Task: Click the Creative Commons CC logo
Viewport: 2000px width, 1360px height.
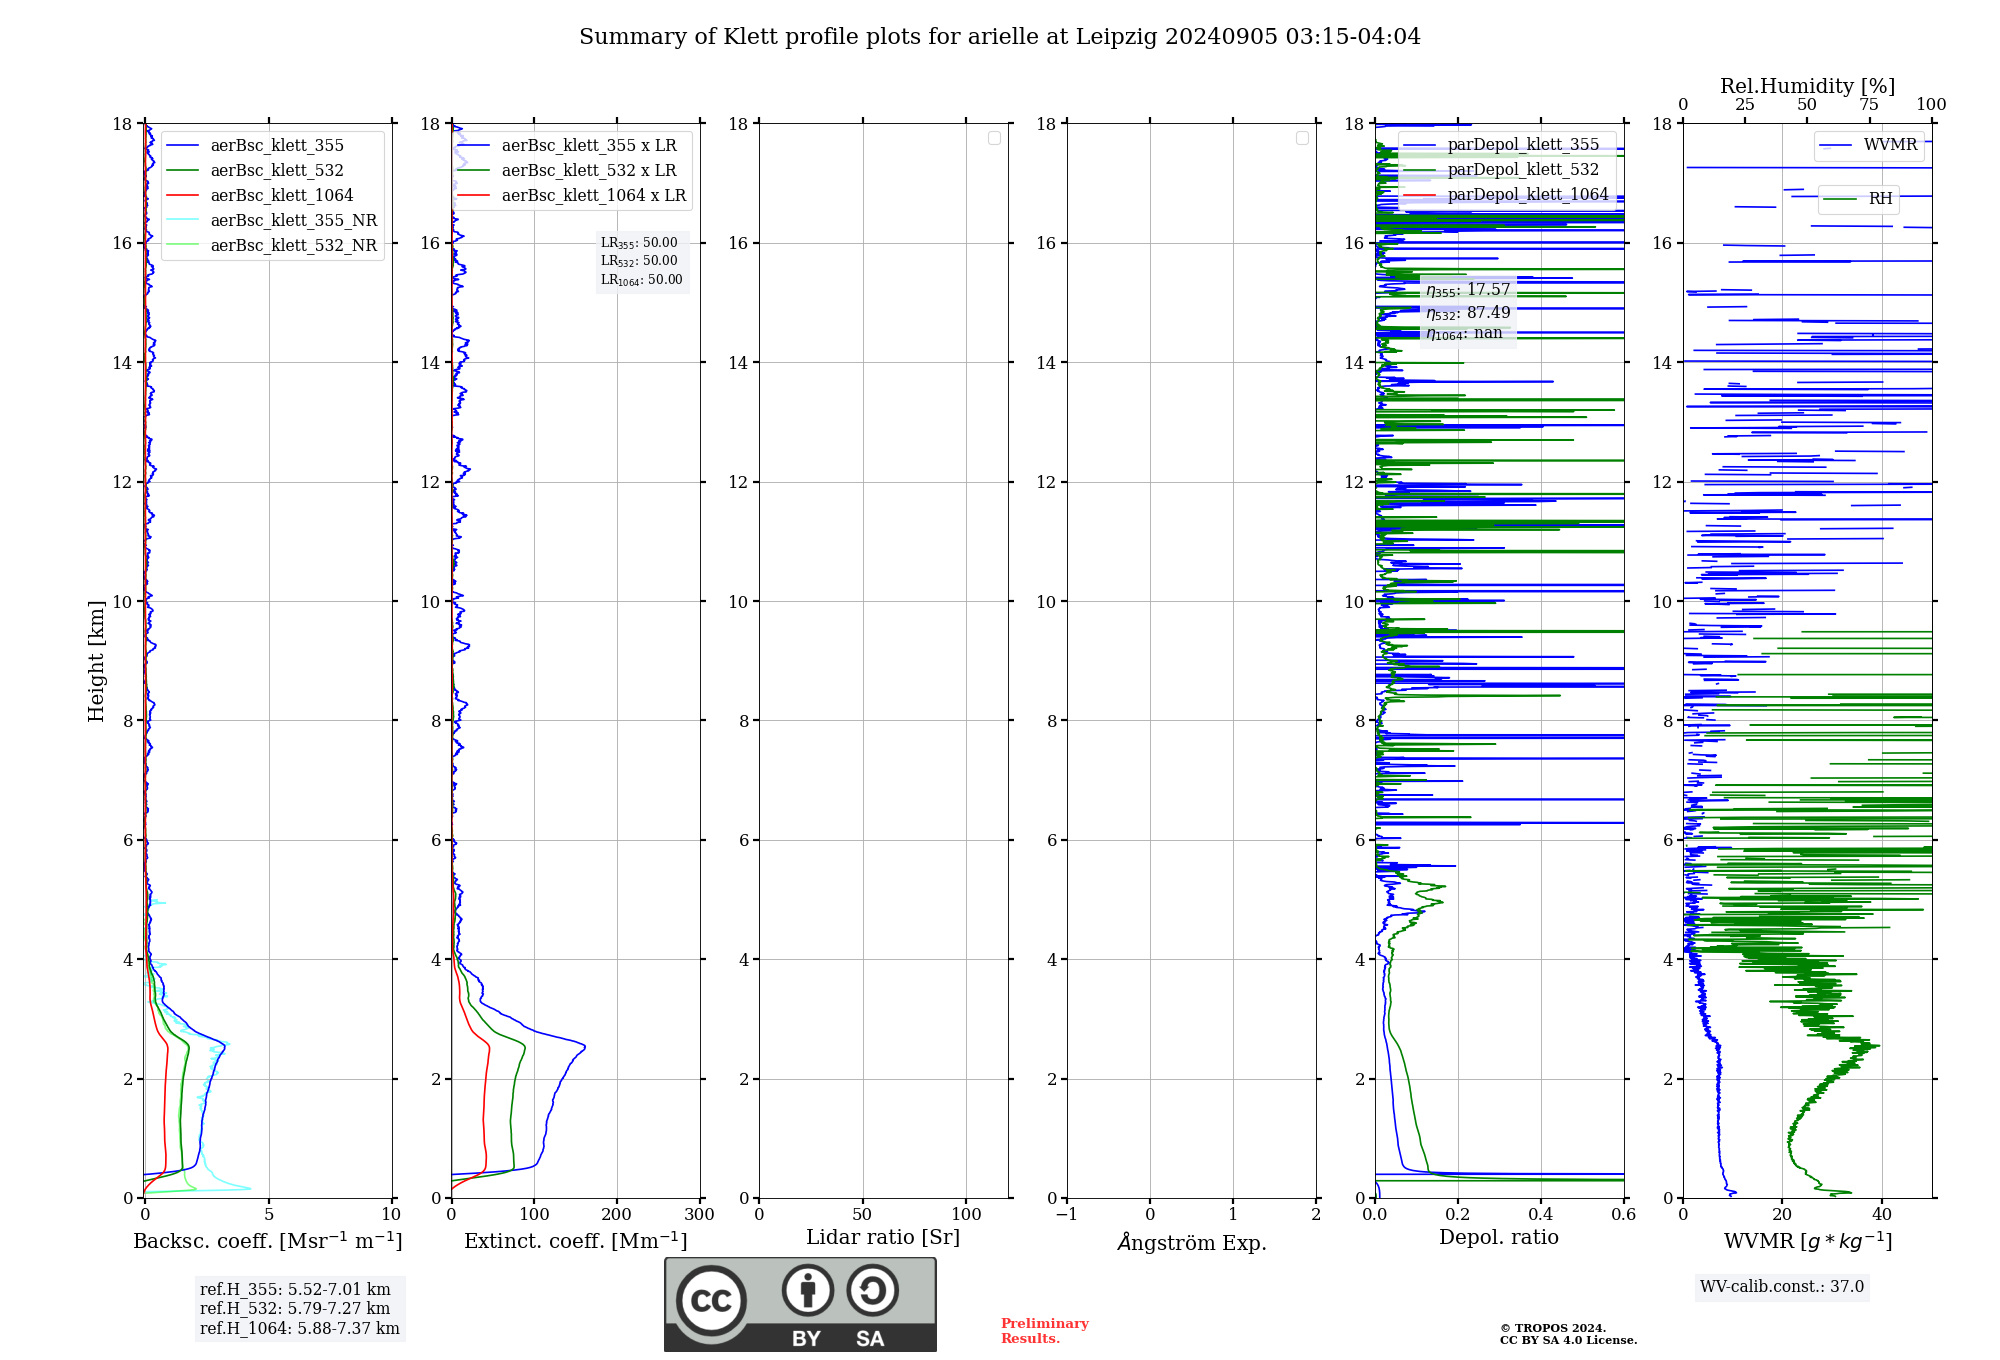Action: pos(711,1301)
